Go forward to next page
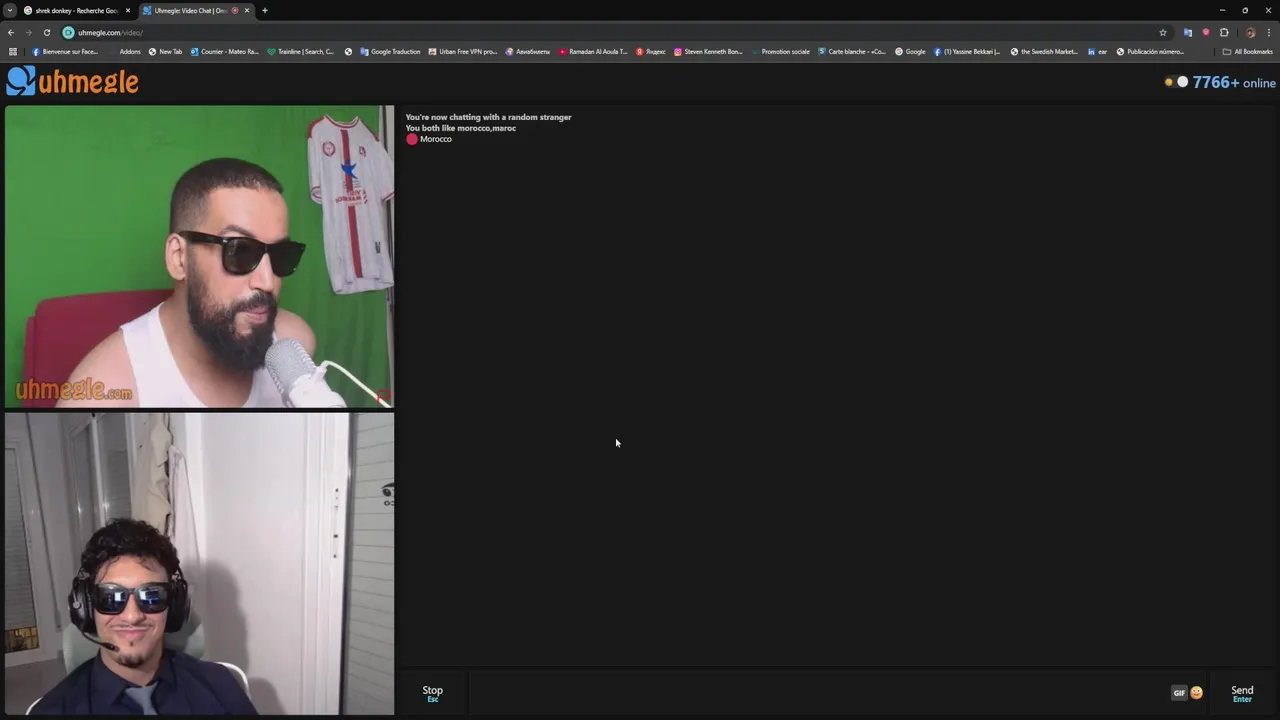Viewport: 1280px width, 720px height. (28, 32)
